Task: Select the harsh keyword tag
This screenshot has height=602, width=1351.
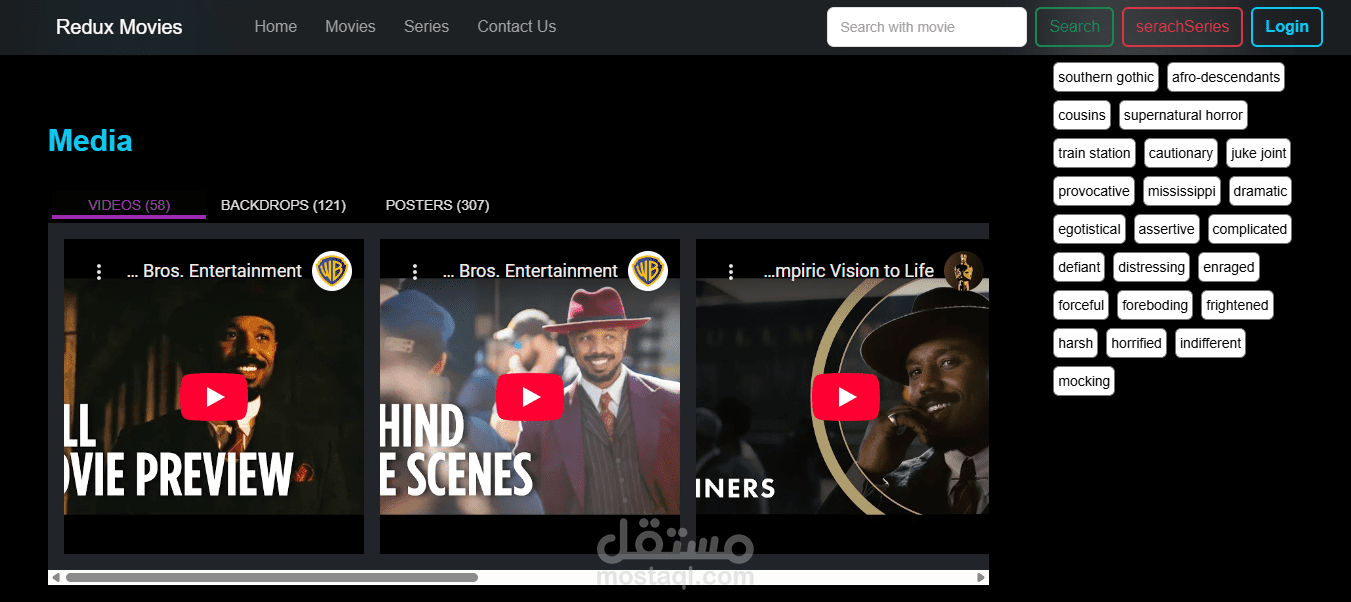Action: [x=1075, y=343]
